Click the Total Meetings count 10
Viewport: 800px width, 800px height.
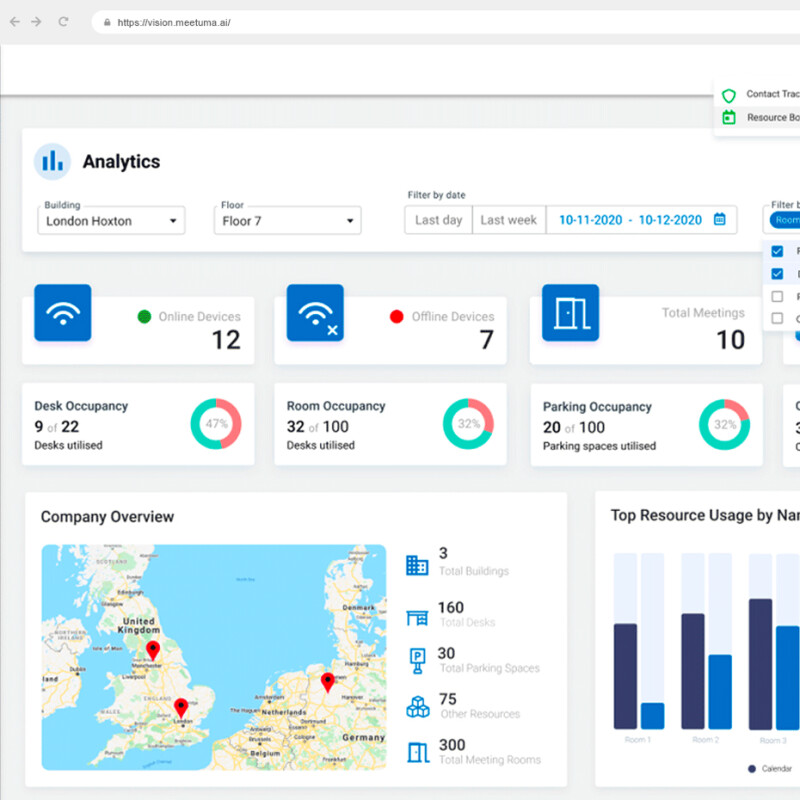point(731,340)
